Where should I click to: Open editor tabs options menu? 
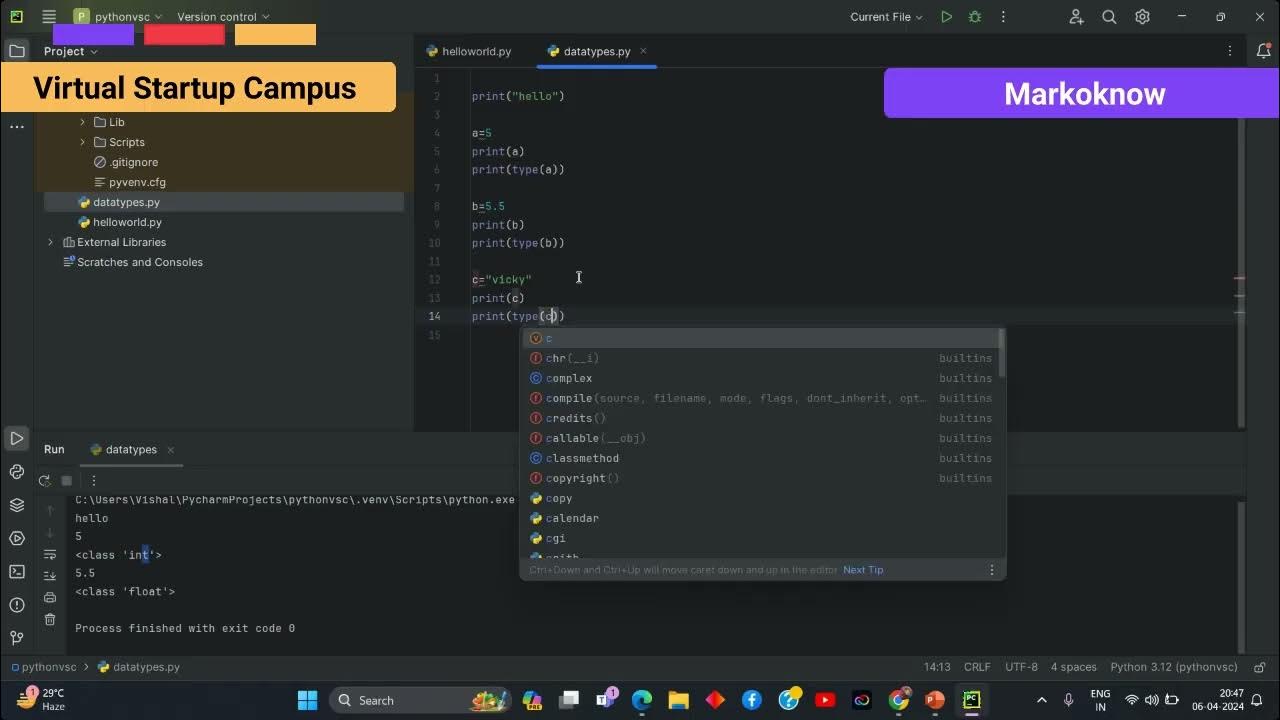1230,51
